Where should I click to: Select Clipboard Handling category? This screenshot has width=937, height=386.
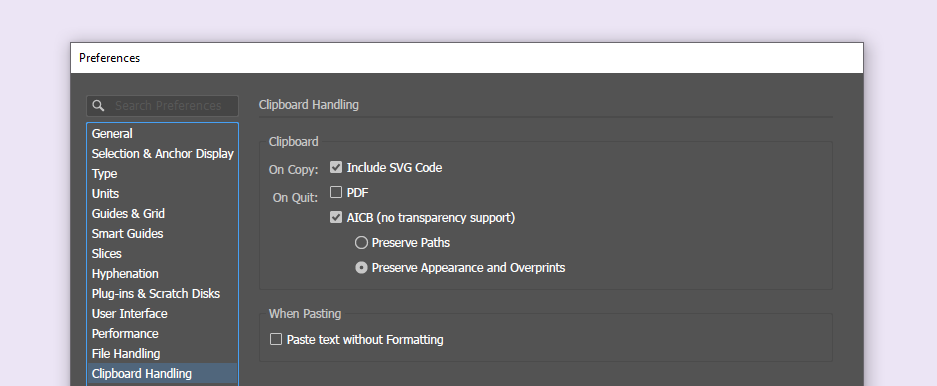(163, 373)
